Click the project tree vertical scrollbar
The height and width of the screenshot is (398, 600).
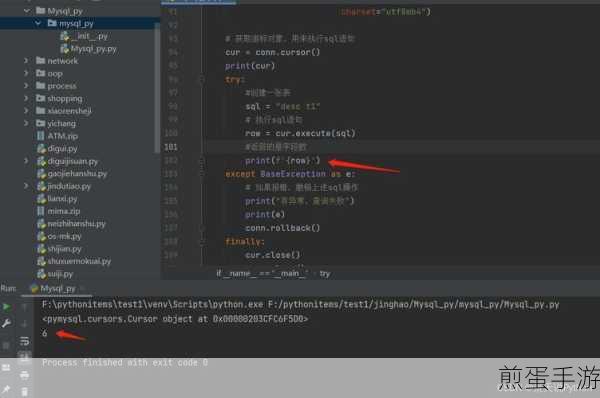157,88
